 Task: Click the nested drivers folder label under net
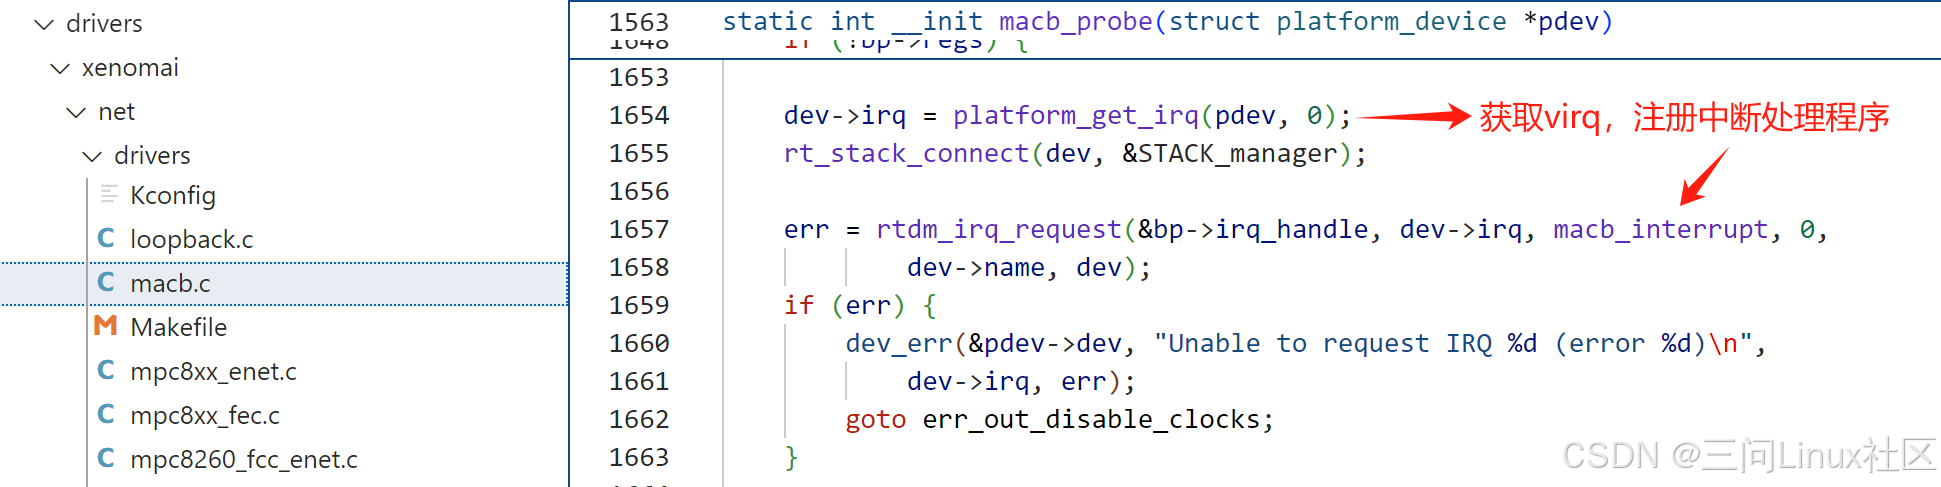152,156
